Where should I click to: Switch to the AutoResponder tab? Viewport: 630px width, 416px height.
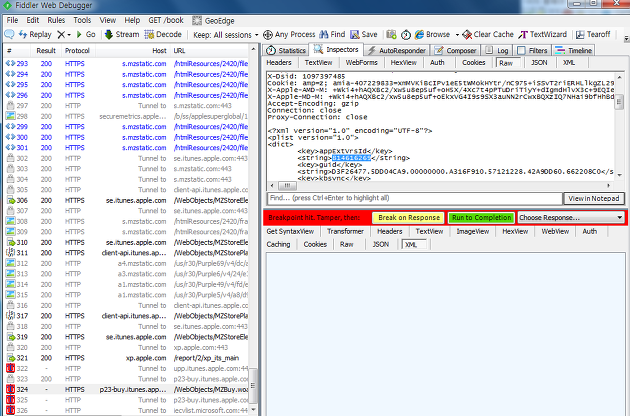(x=397, y=50)
